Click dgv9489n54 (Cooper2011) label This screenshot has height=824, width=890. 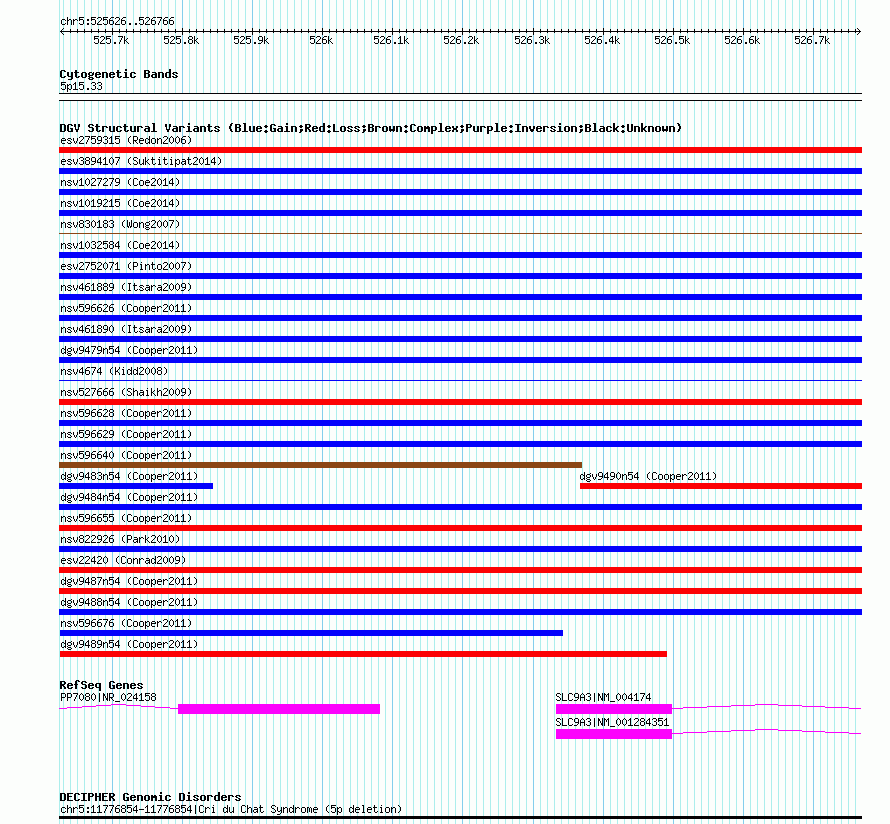pyautogui.click(x=129, y=644)
